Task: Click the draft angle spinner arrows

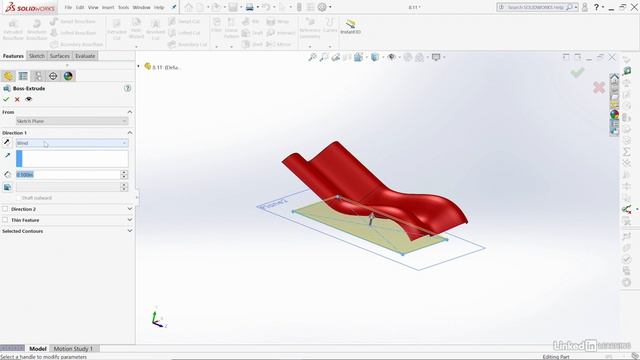Action: tap(124, 187)
